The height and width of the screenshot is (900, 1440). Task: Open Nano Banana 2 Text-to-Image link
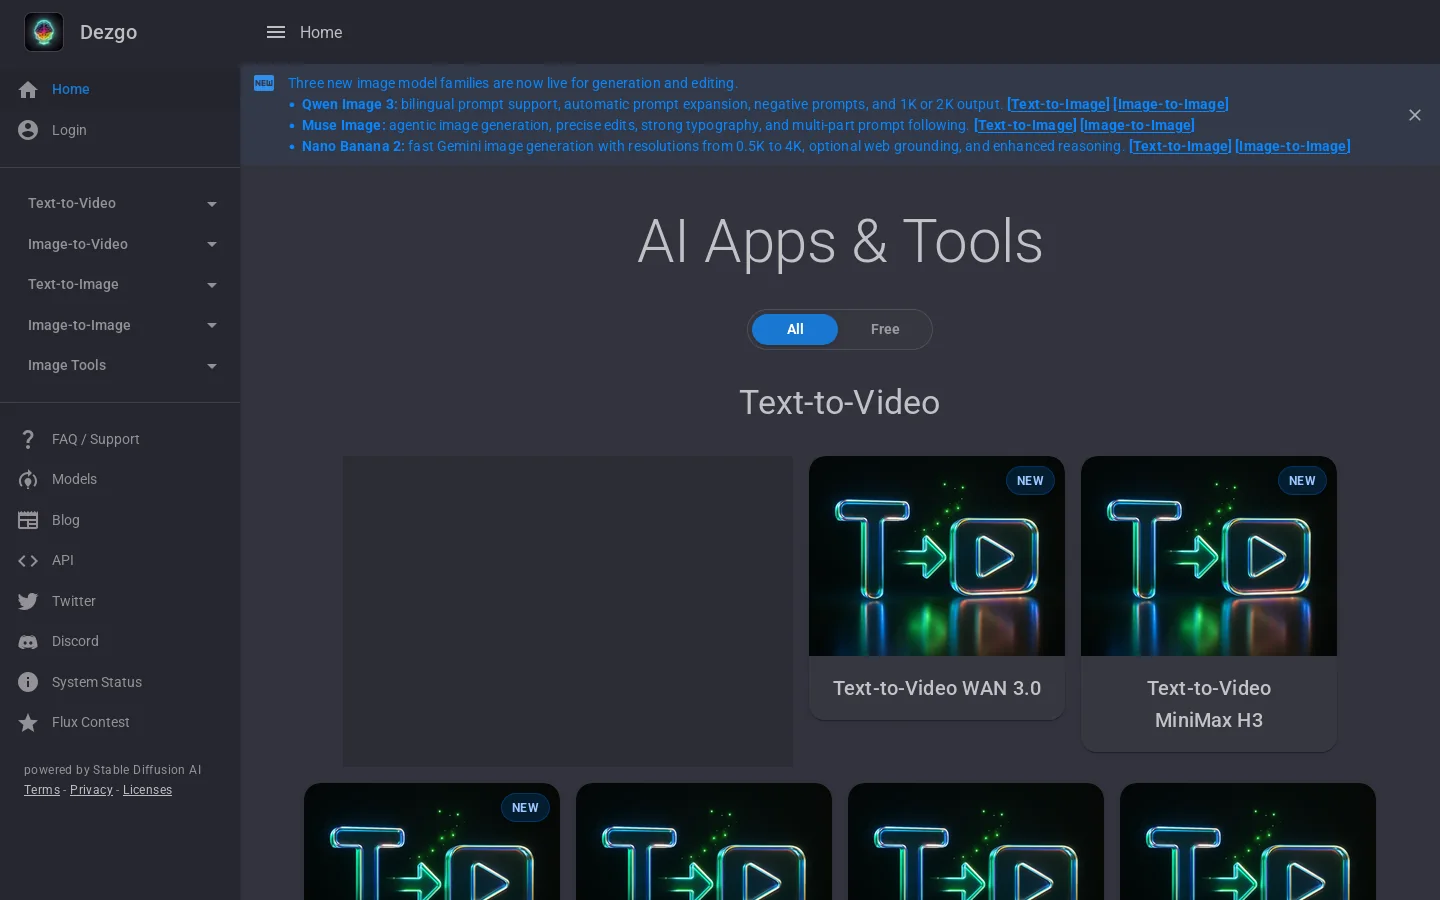[1180, 146]
